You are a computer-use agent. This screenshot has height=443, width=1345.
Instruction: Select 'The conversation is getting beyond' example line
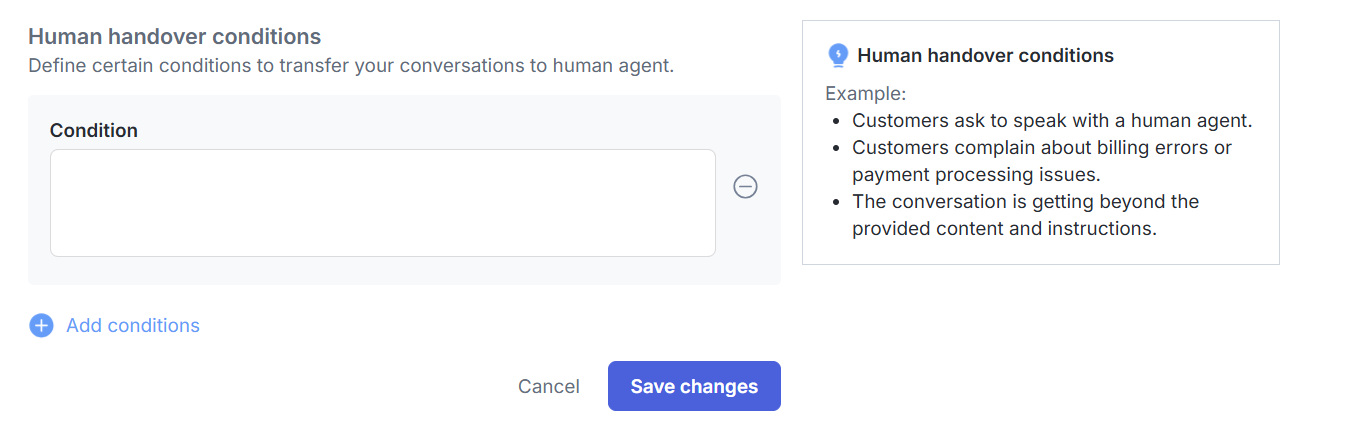click(1025, 202)
